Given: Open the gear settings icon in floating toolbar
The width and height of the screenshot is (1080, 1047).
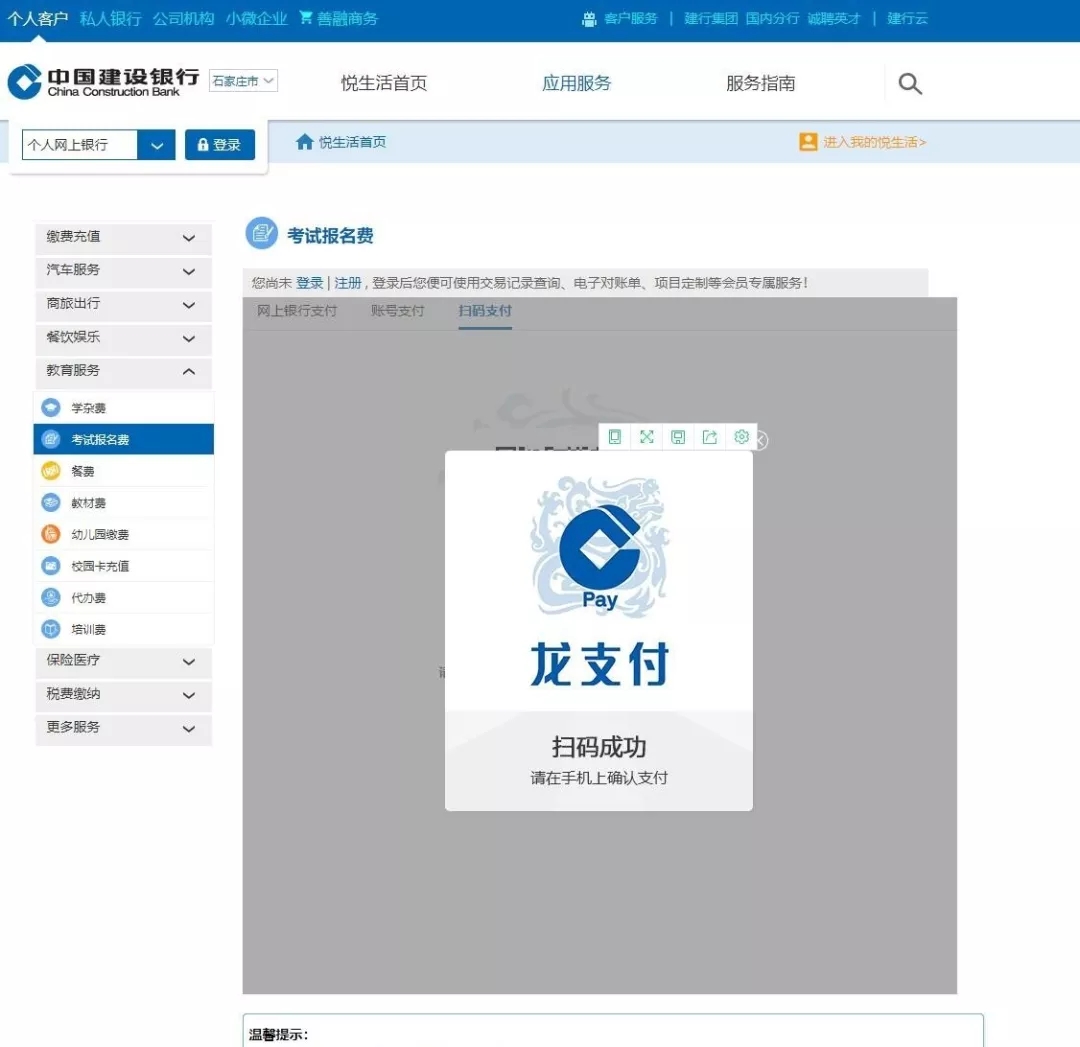Looking at the screenshot, I should point(741,437).
